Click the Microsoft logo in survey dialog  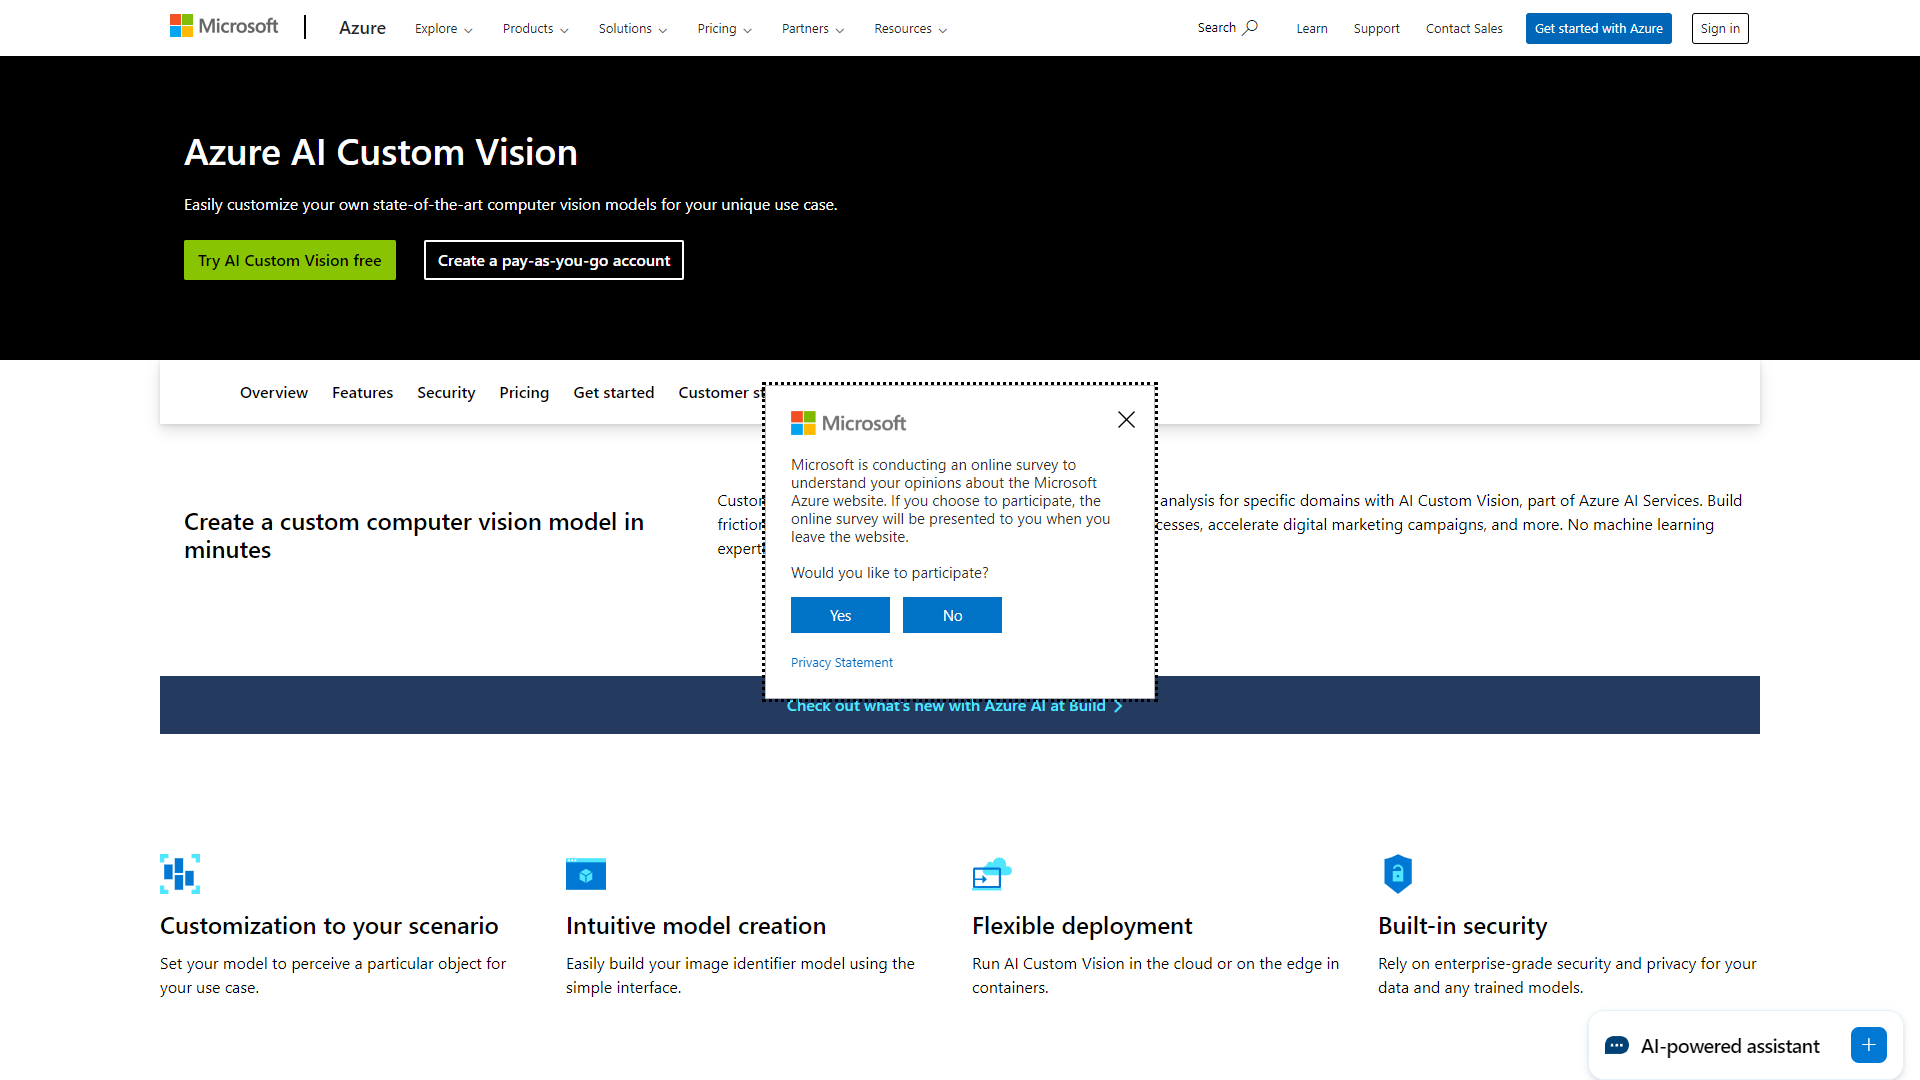click(x=848, y=423)
